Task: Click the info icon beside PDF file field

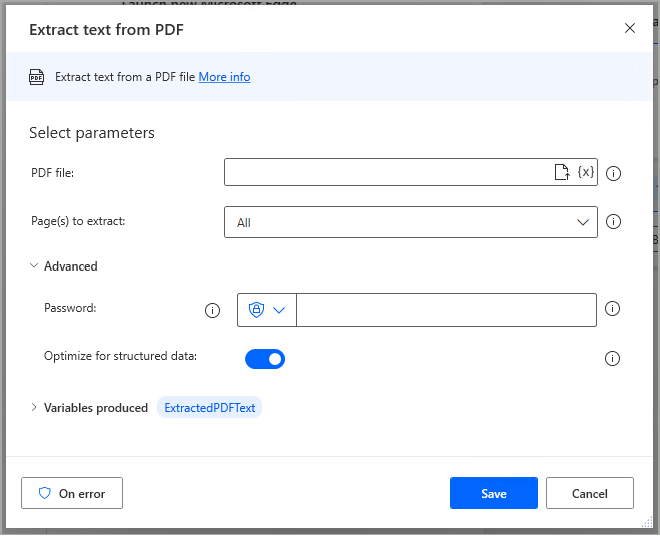Action: pos(614,173)
